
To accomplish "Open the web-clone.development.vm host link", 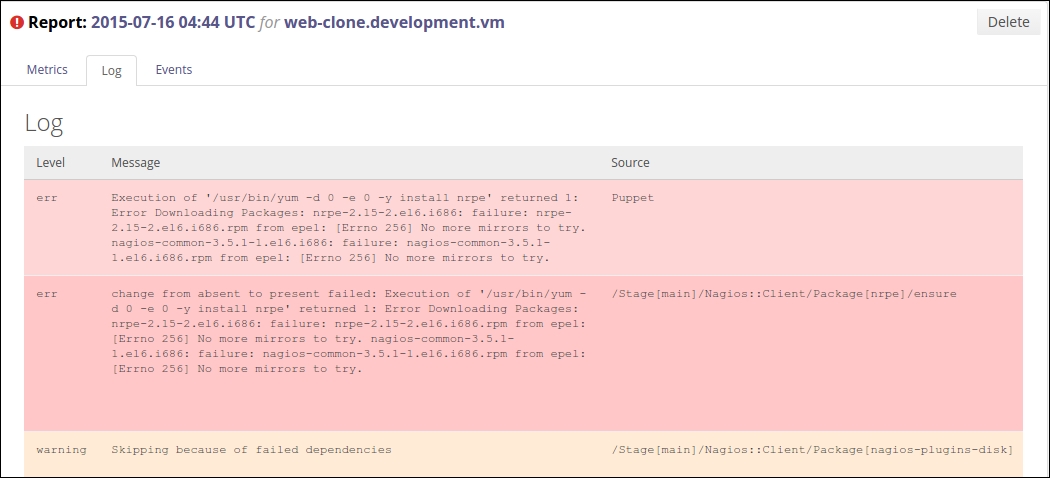I will tap(394, 22).
